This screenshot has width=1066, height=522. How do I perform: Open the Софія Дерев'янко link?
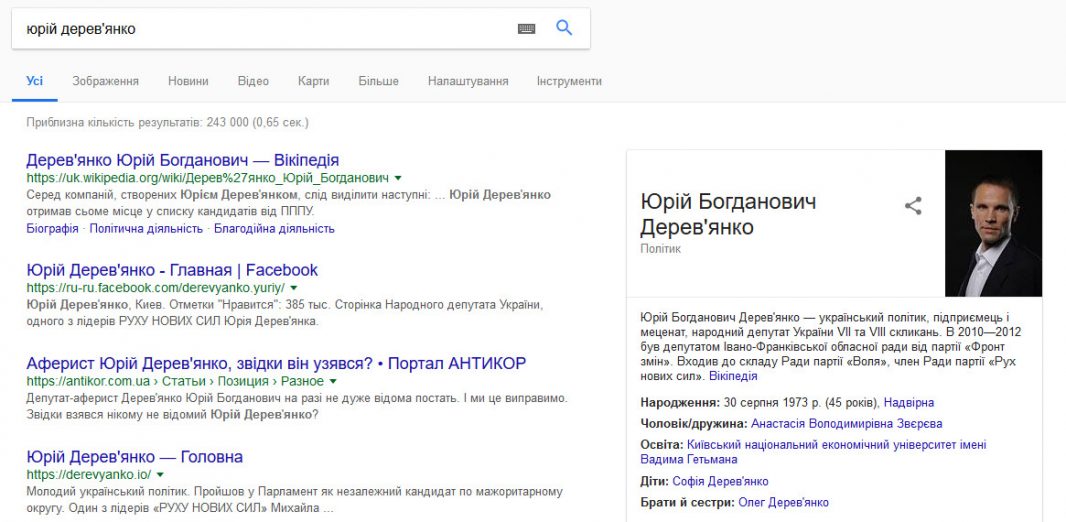(x=721, y=481)
